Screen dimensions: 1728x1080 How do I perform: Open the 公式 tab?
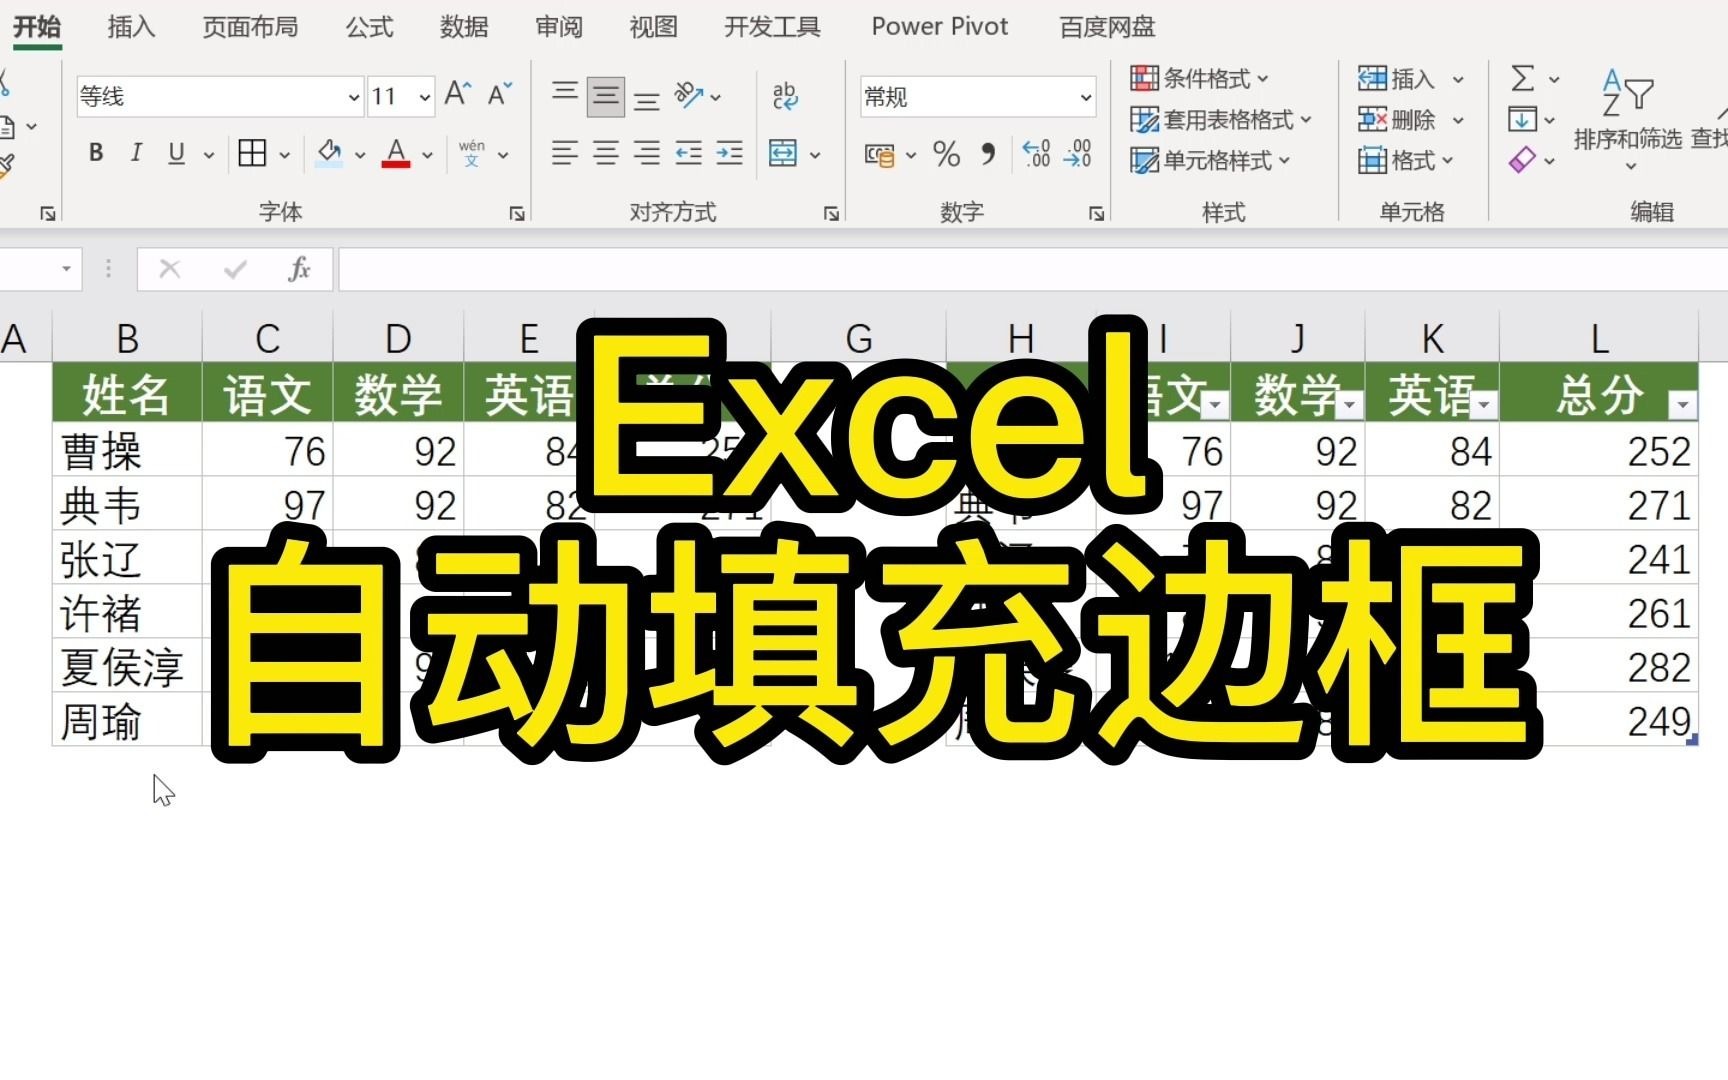click(x=370, y=26)
